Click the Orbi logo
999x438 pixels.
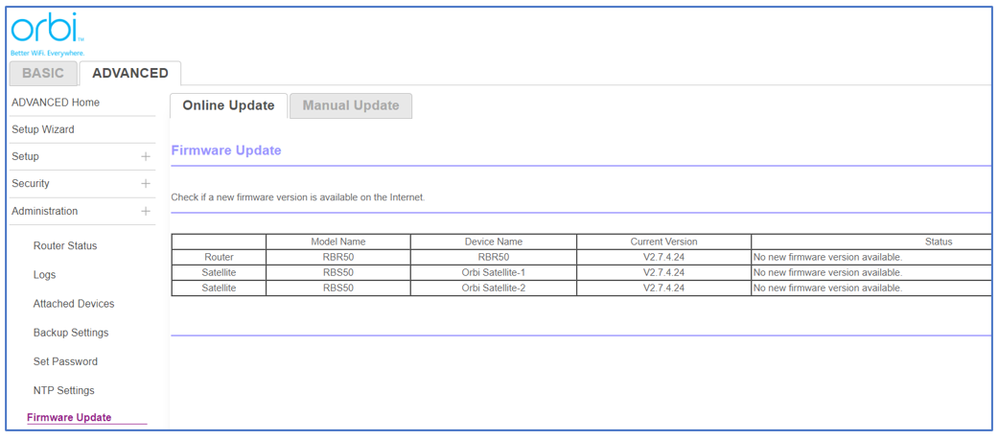click(47, 28)
